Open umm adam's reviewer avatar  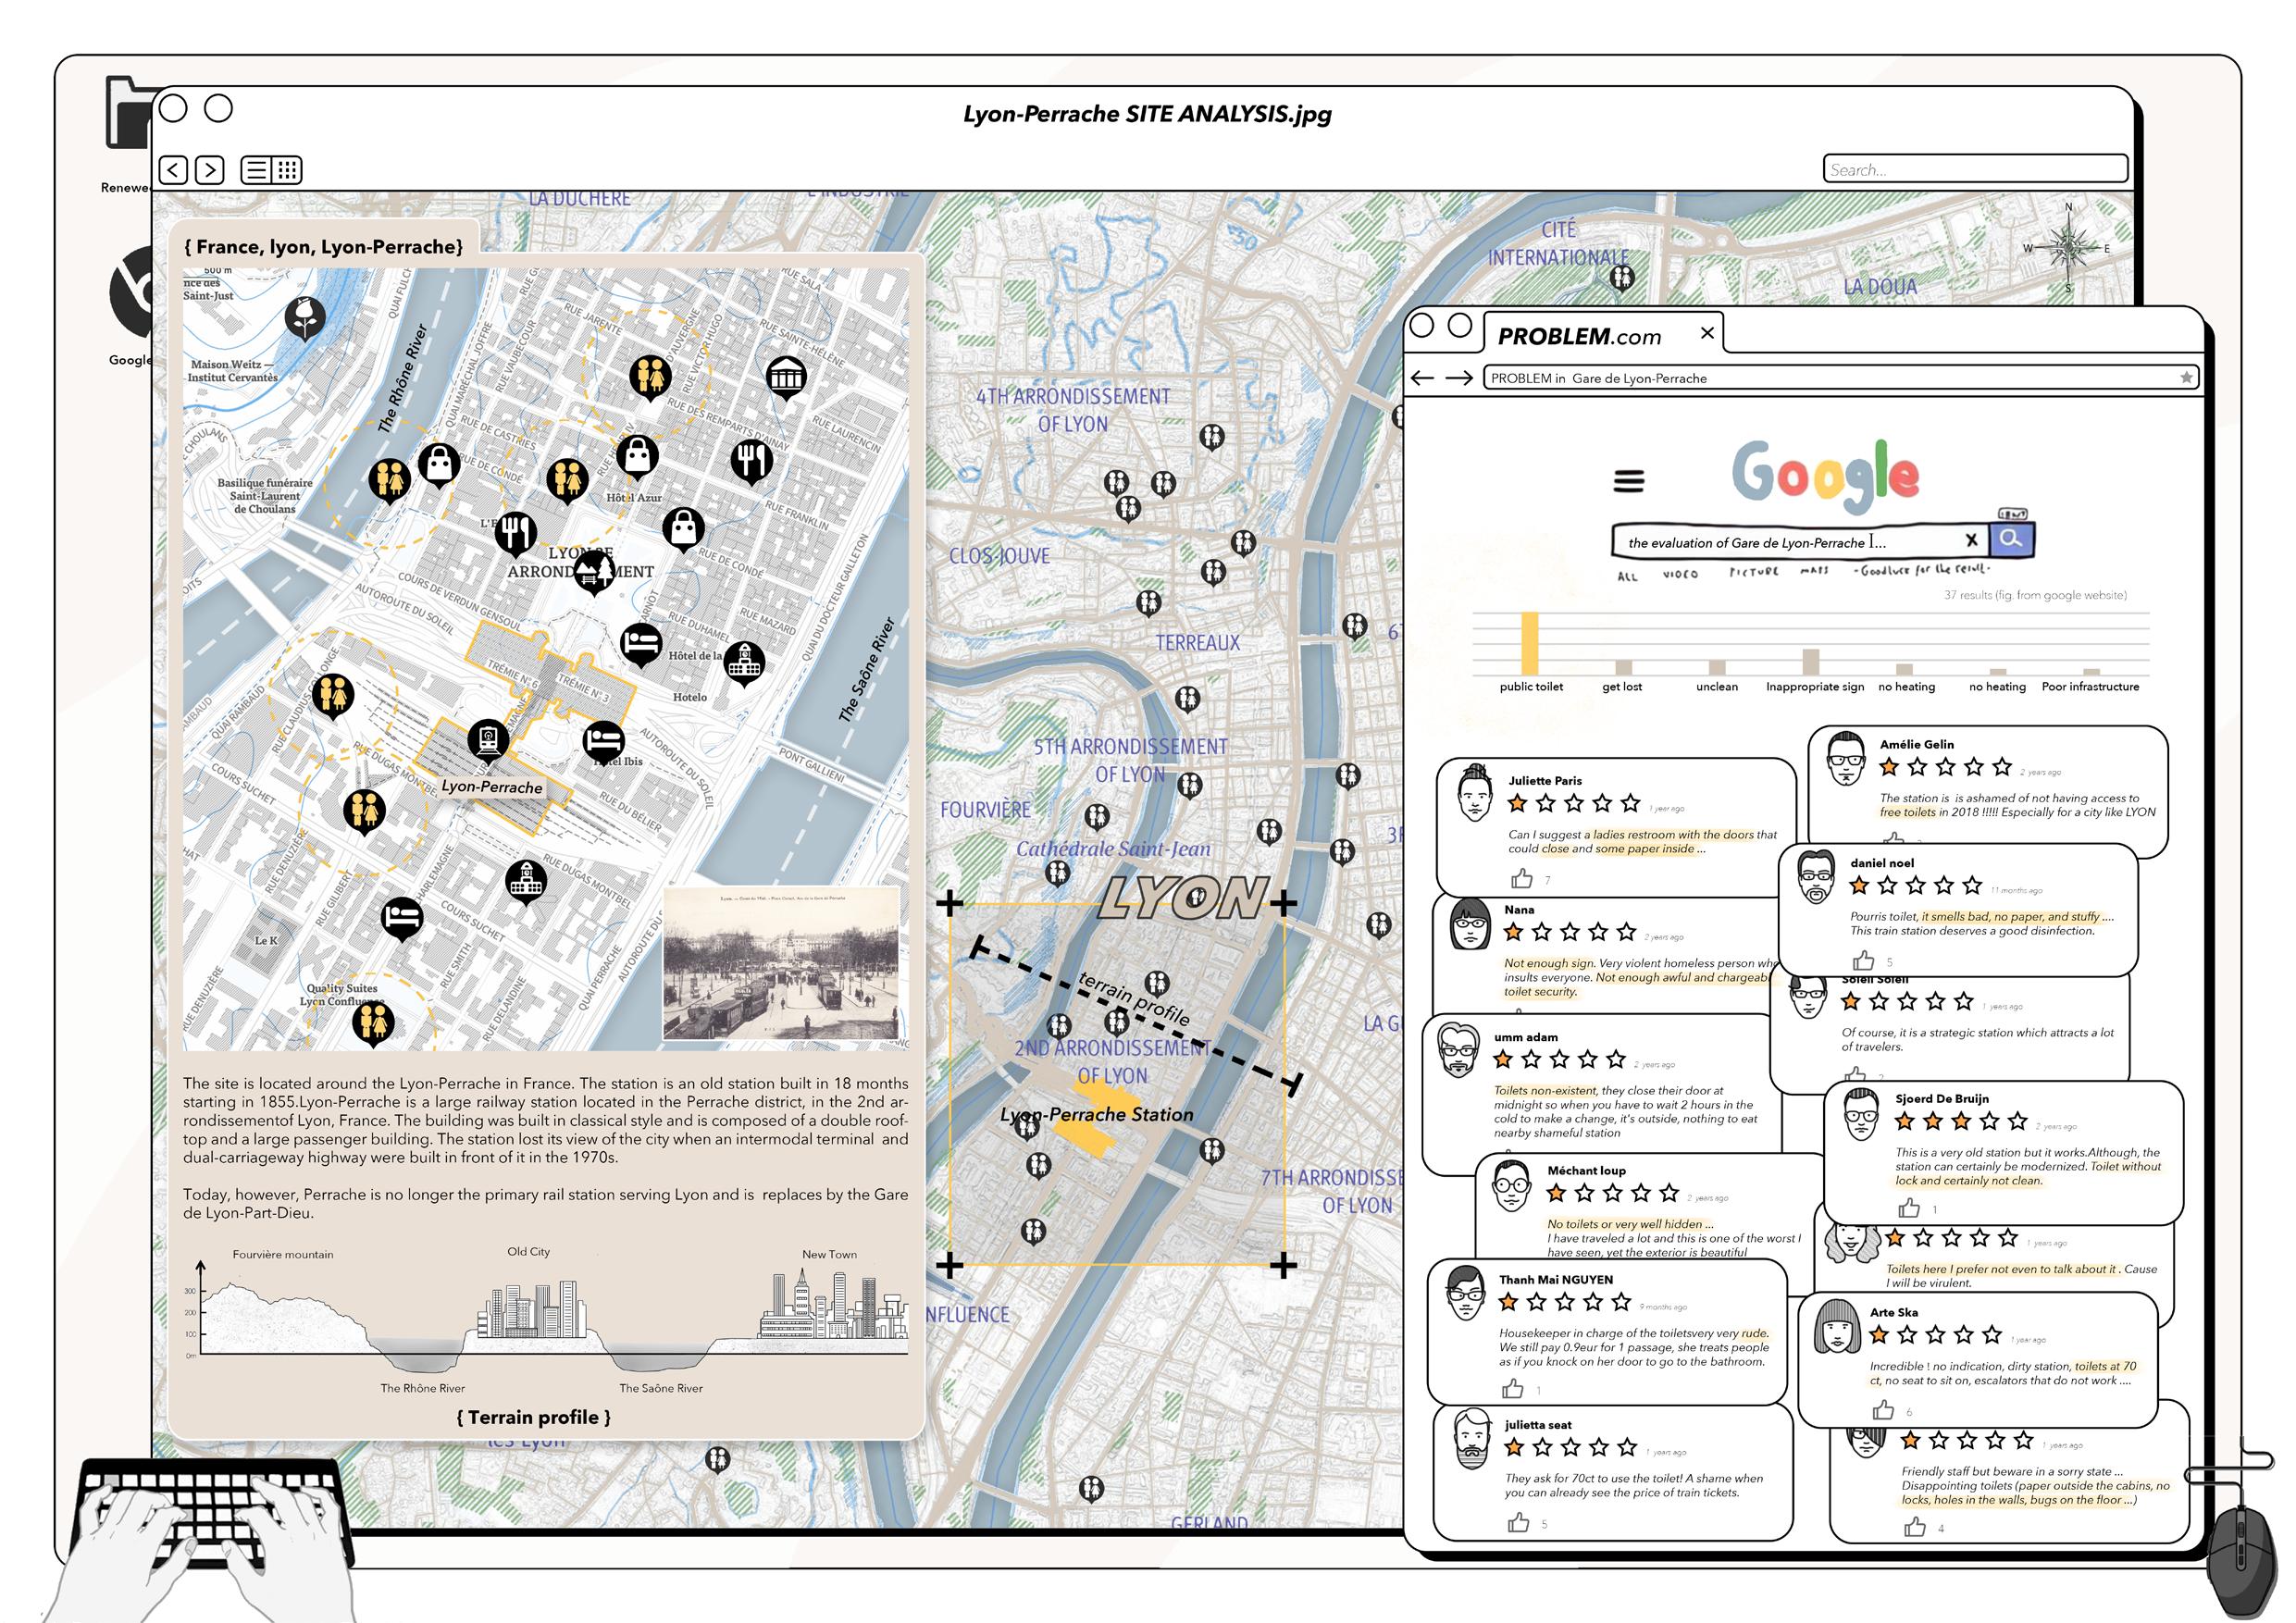click(1458, 1050)
